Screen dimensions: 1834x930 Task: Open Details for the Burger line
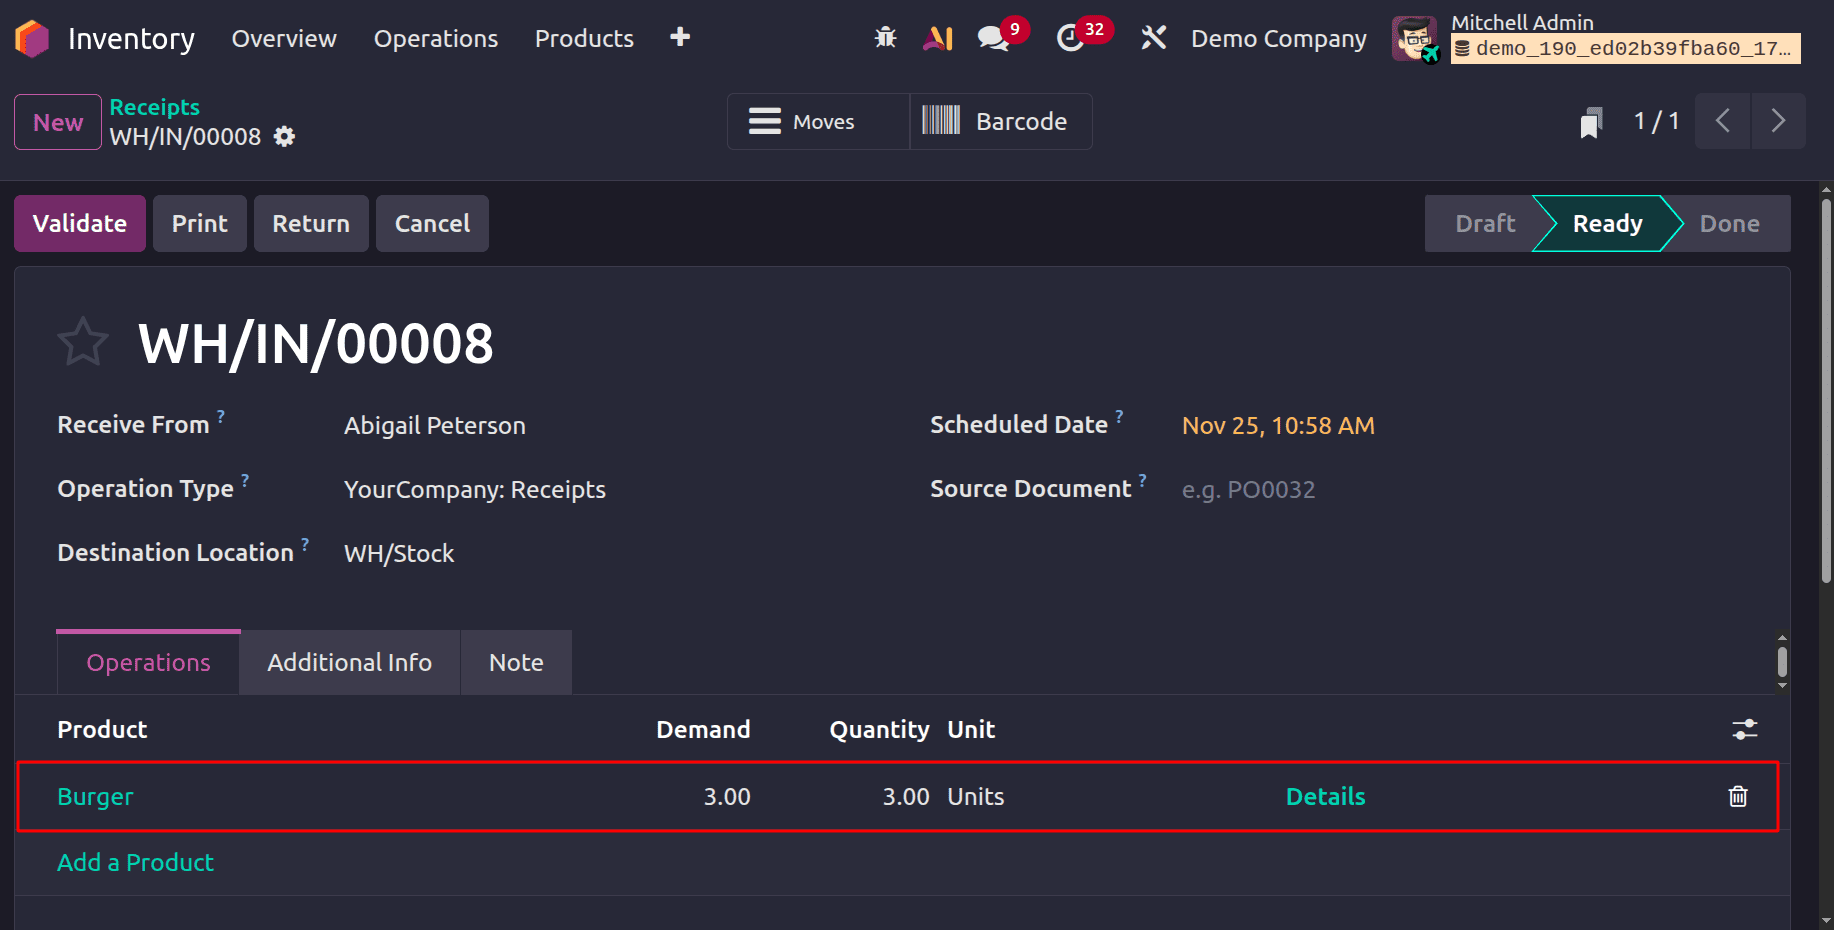coord(1325,796)
